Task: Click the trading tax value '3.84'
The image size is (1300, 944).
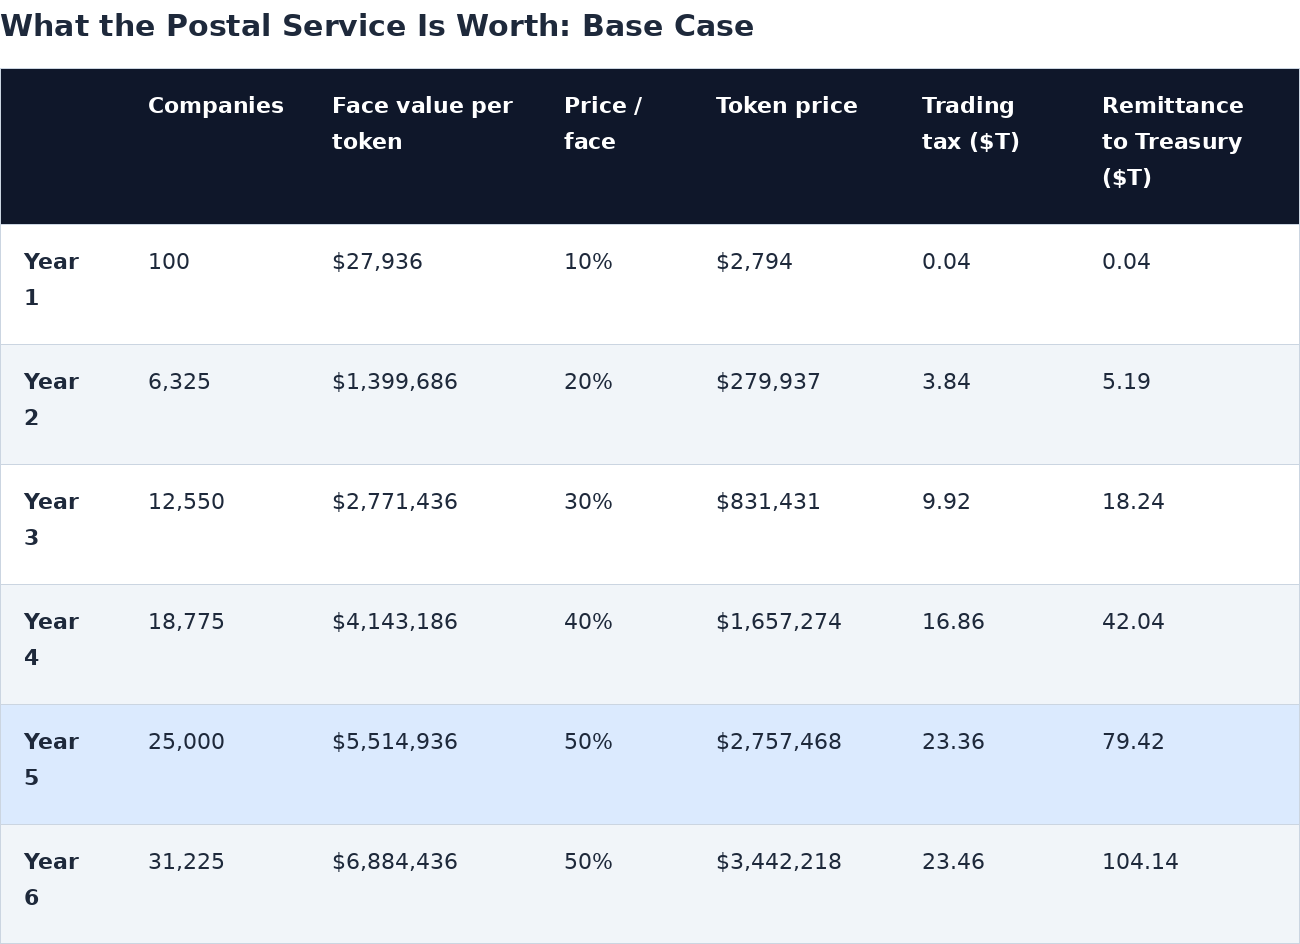Action: coord(946,383)
